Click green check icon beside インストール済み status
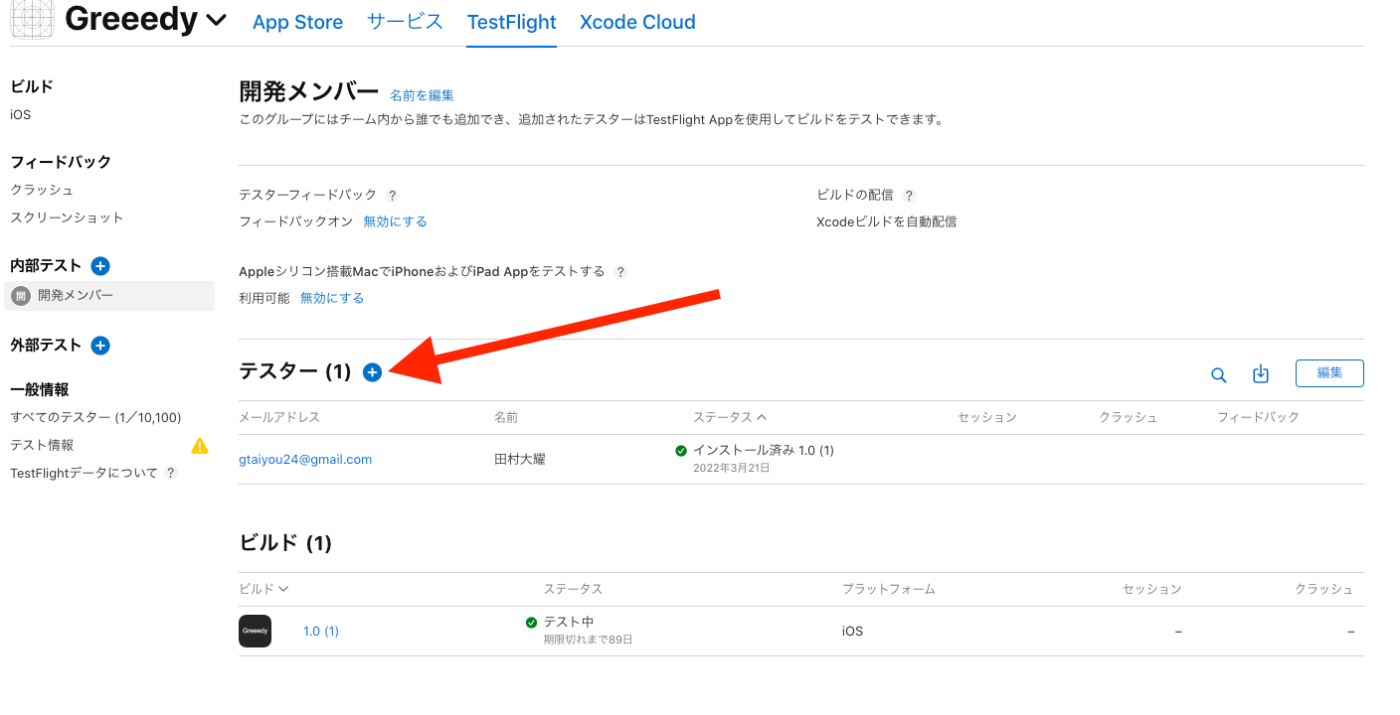The width and height of the screenshot is (1400, 715). pyautogui.click(x=681, y=451)
